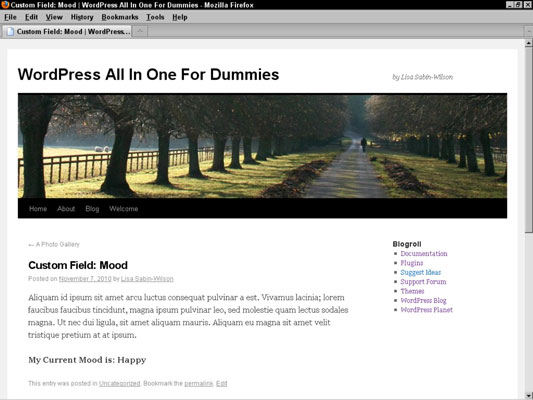Screen dimensions: 533x400
Task: Open the Plugins blogroll link
Action: click(x=412, y=263)
